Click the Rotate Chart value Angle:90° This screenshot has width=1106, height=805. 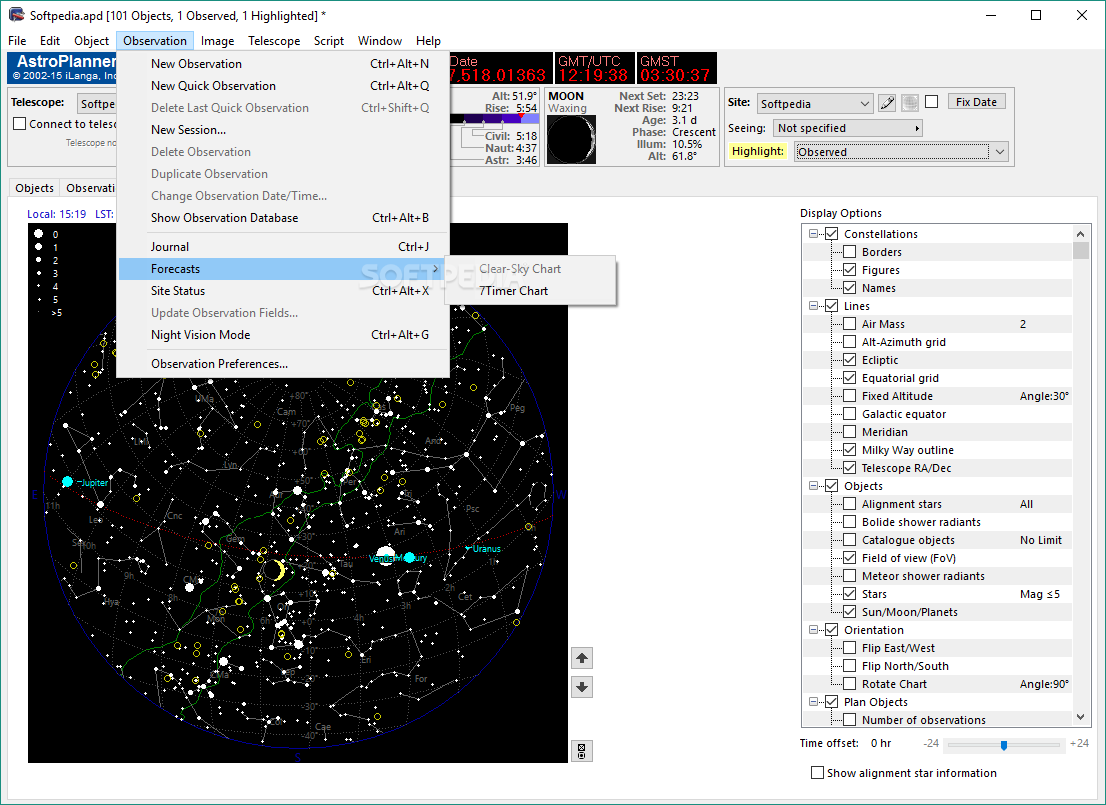coord(1044,684)
